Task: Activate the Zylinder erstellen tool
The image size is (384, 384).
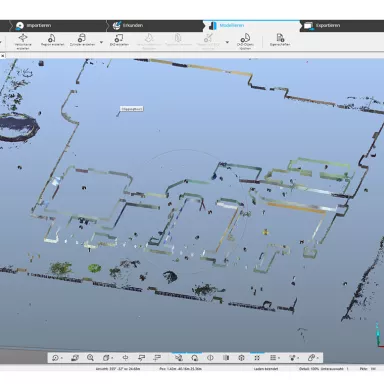Action: (x=82, y=40)
